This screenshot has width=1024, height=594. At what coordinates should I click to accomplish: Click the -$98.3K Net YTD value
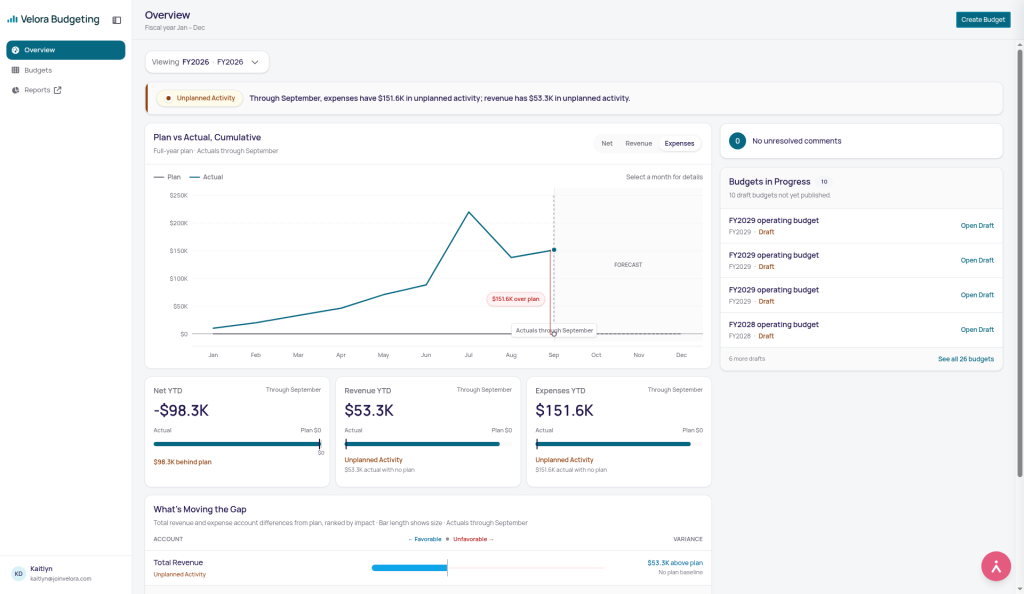coord(181,411)
